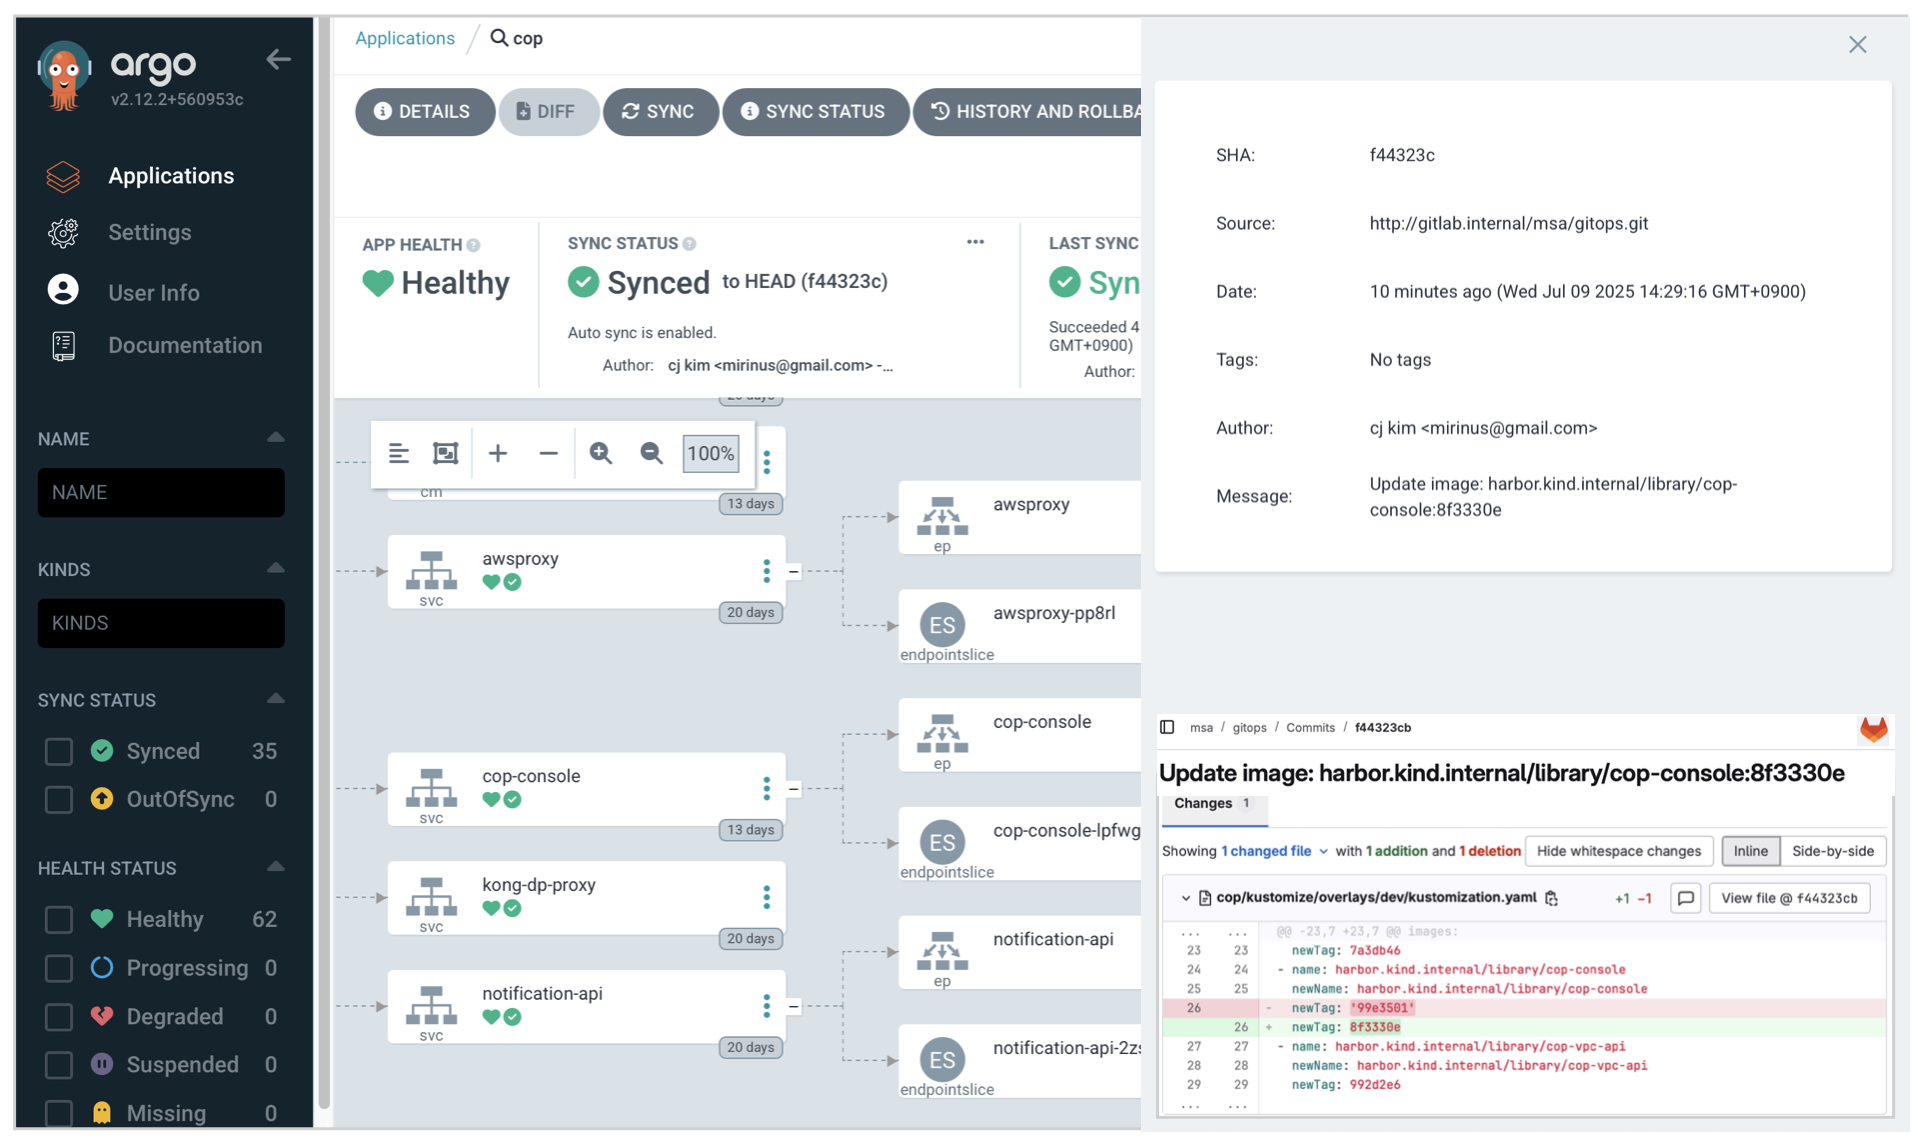Open the SYNC STATUS tab button
The width and height of the screenshot is (1924, 1140).
[x=815, y=111]
